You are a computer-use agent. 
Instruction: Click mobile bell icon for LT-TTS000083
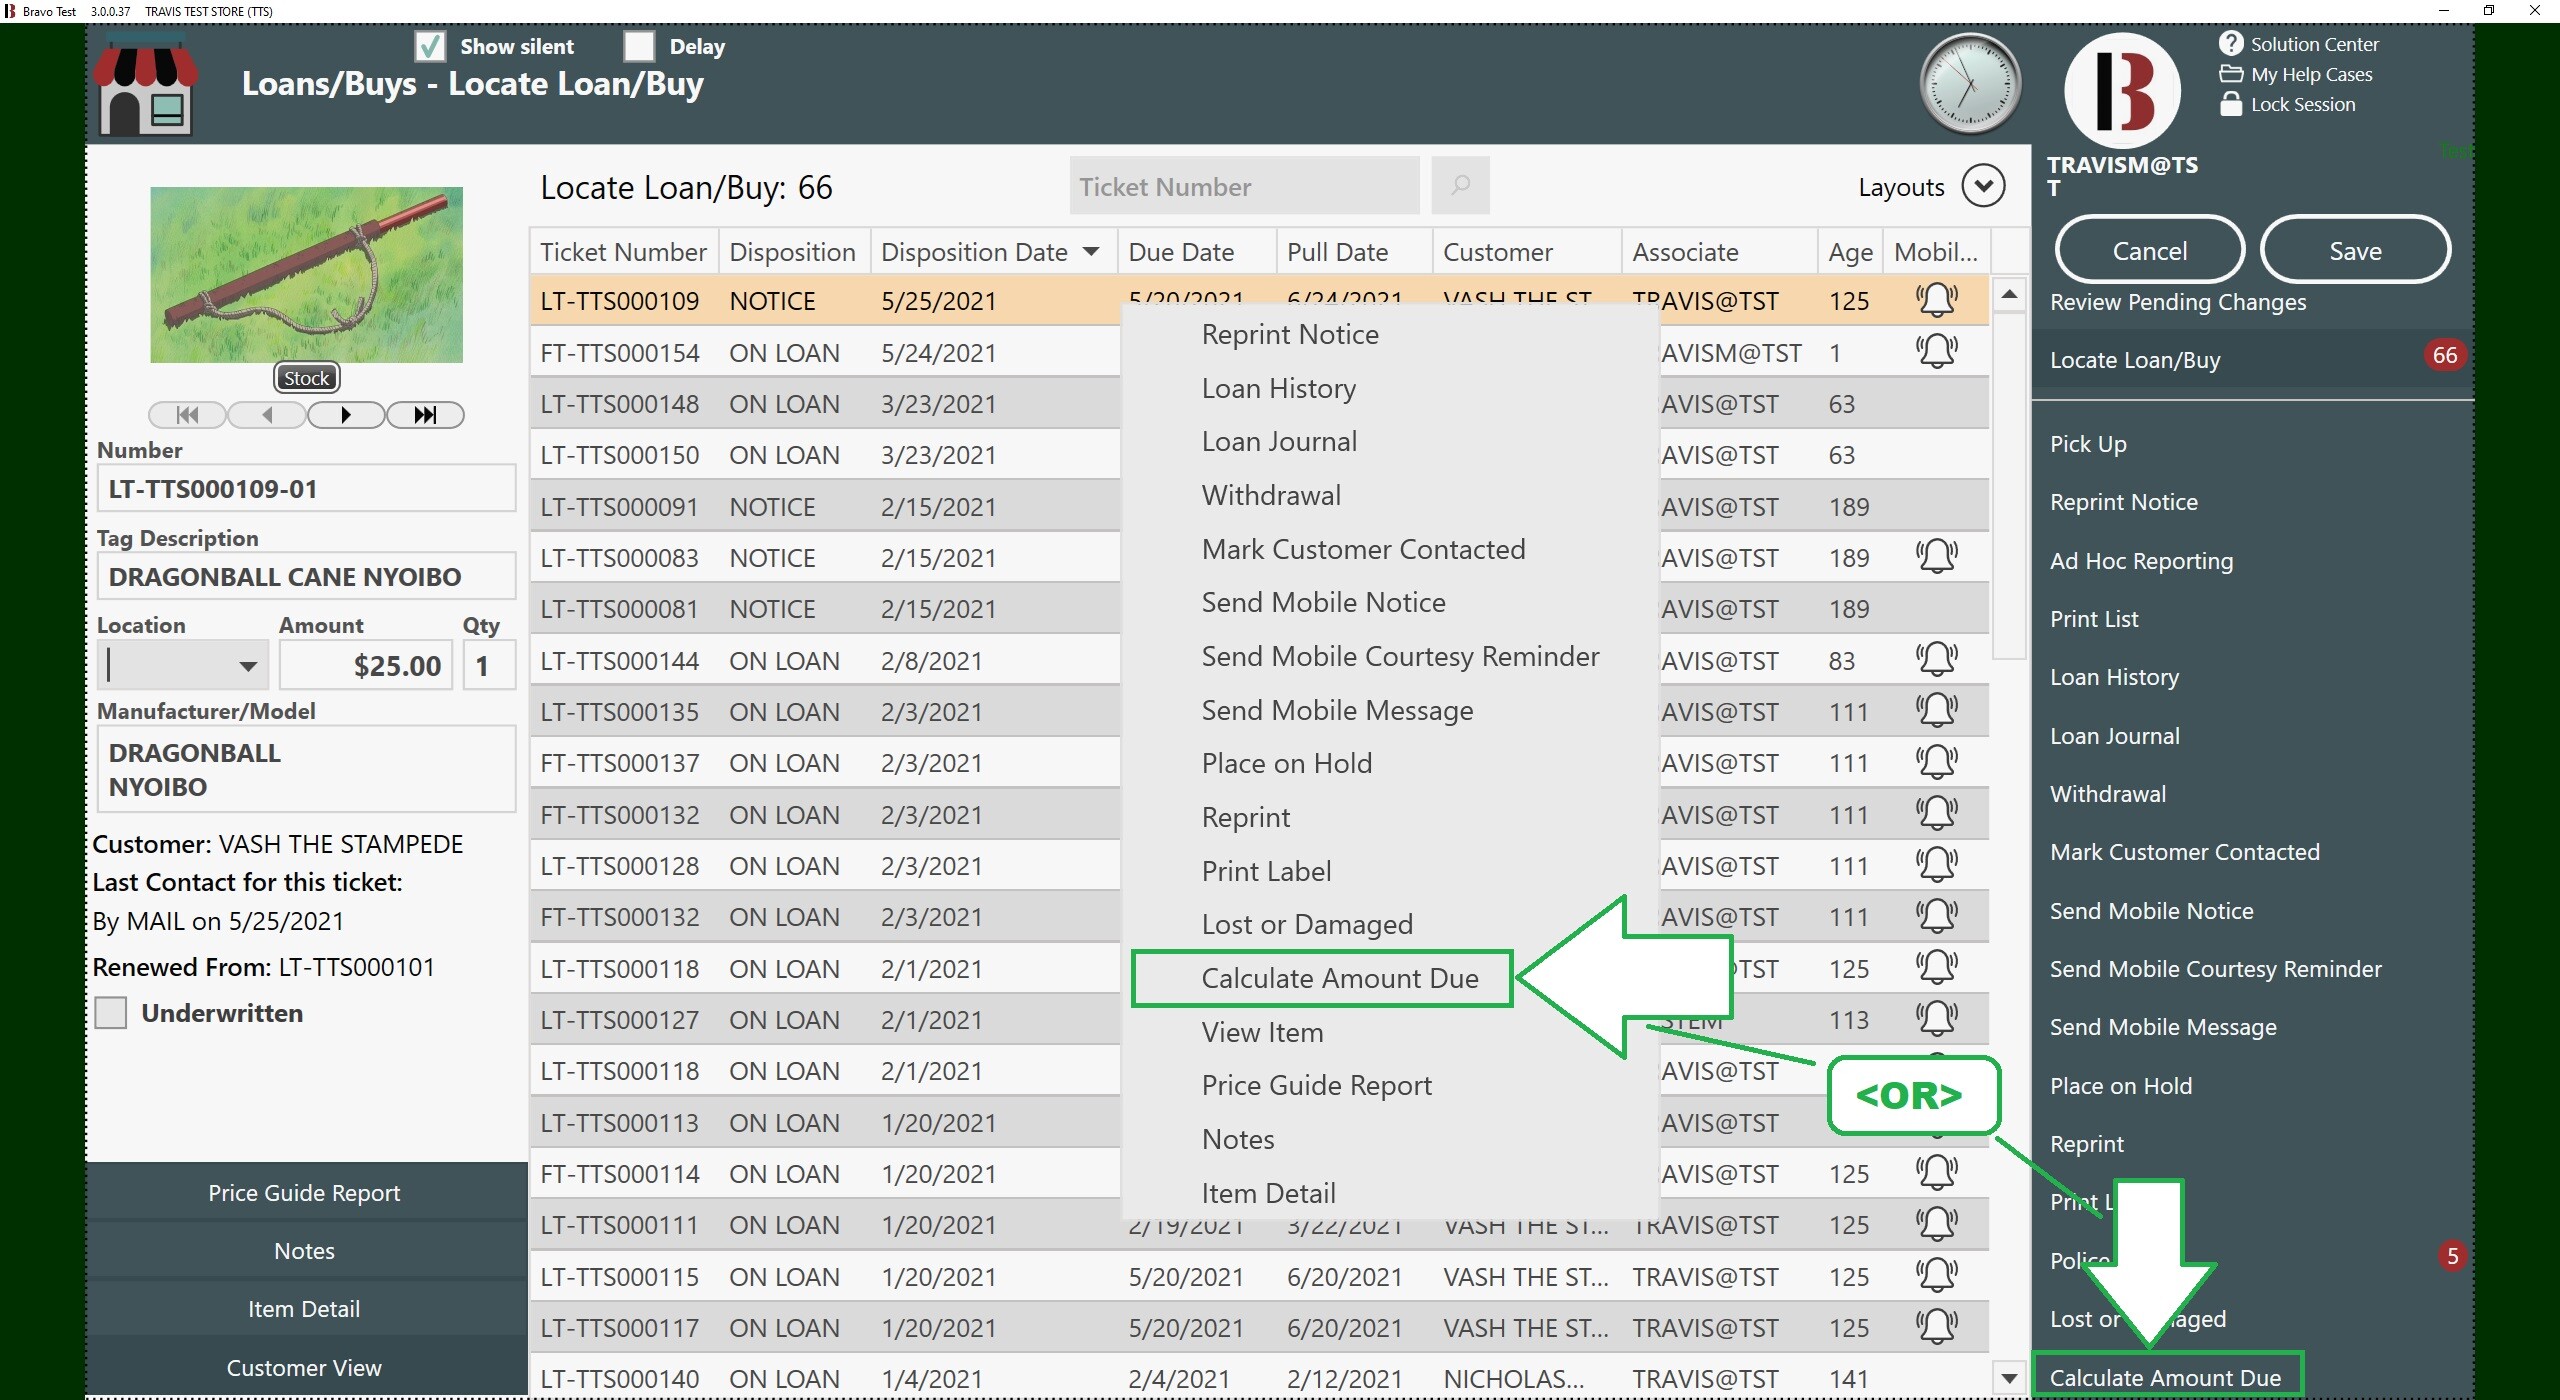1937,556
